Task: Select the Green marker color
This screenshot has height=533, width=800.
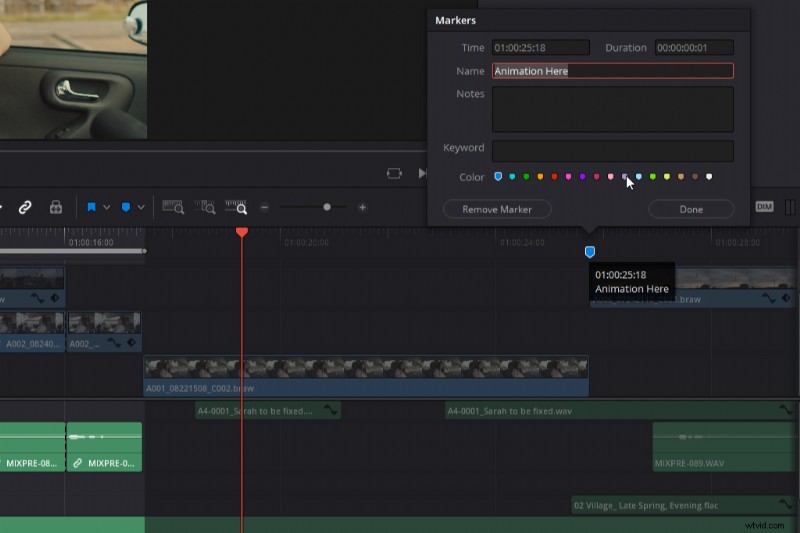Action: pyautogui.click(x=526, y=176)
